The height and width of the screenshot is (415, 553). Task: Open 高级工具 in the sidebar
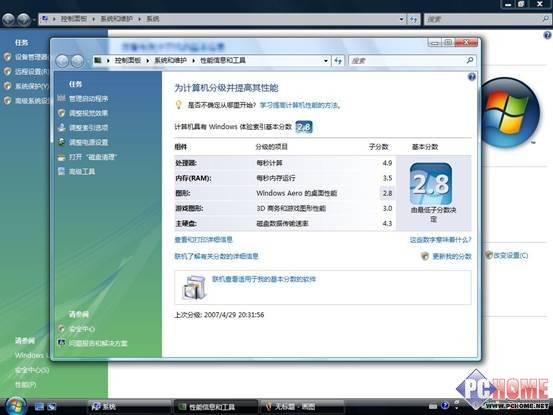pos(82,171)
